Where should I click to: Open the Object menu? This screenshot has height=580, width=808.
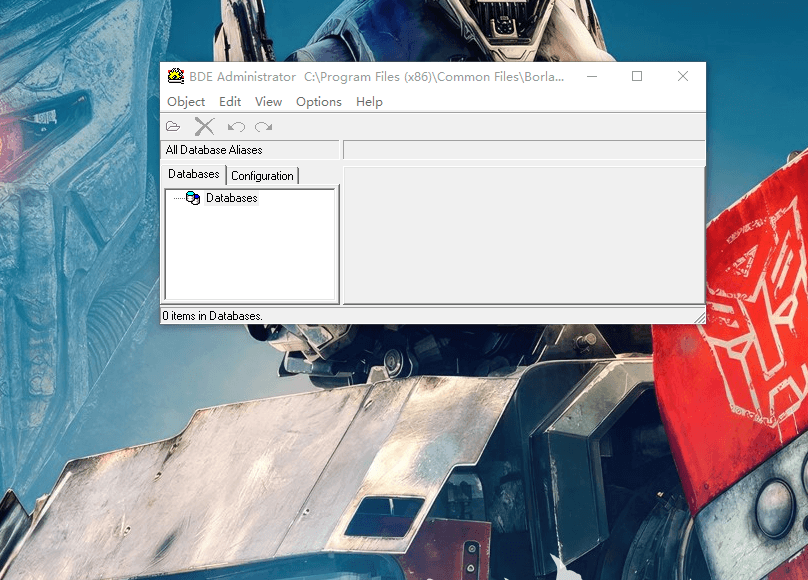186,102
